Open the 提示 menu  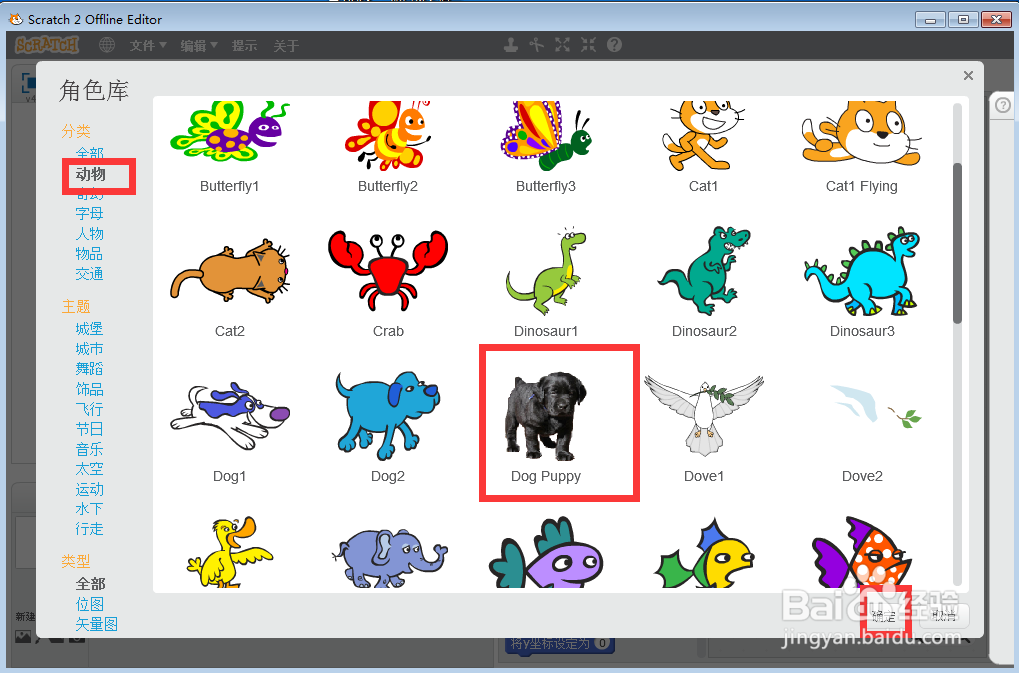[244, 45]
